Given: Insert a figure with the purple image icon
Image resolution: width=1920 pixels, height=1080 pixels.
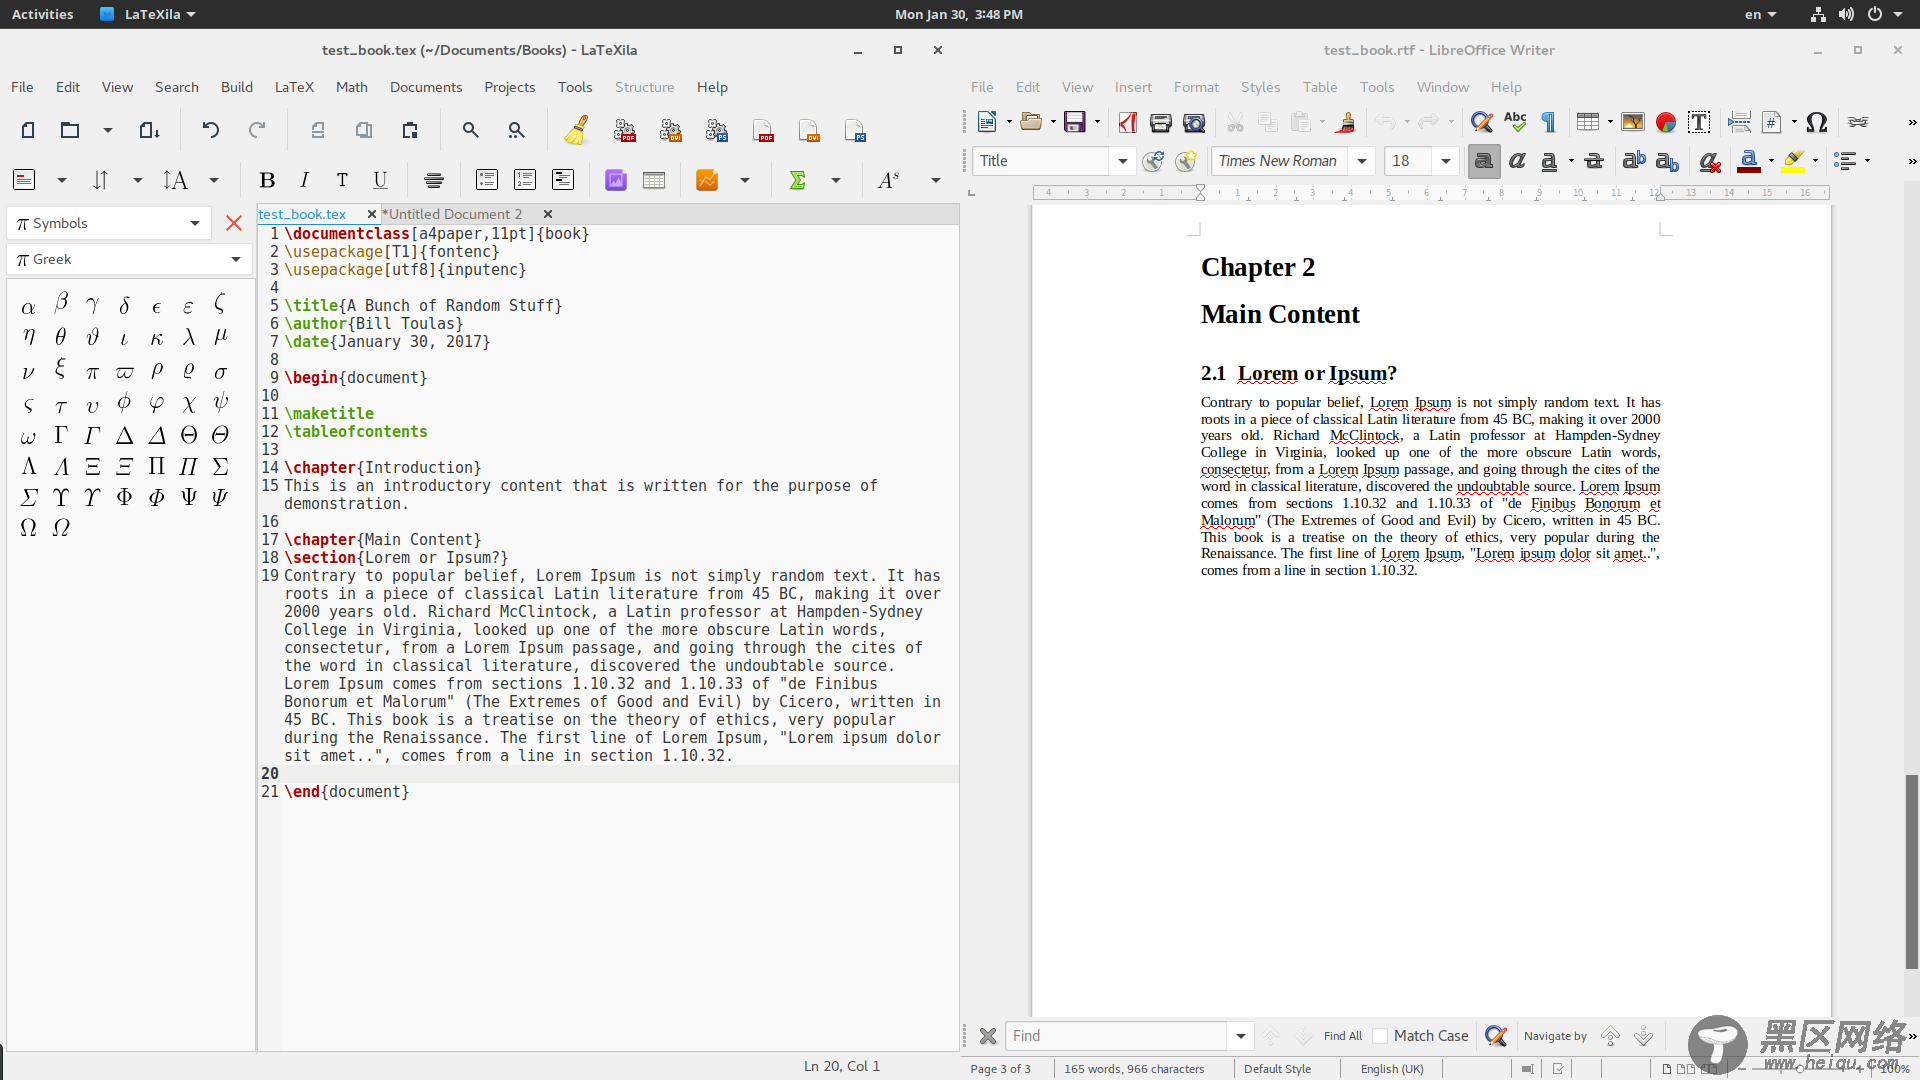Looking at the screenshot, I should point(616,180).
